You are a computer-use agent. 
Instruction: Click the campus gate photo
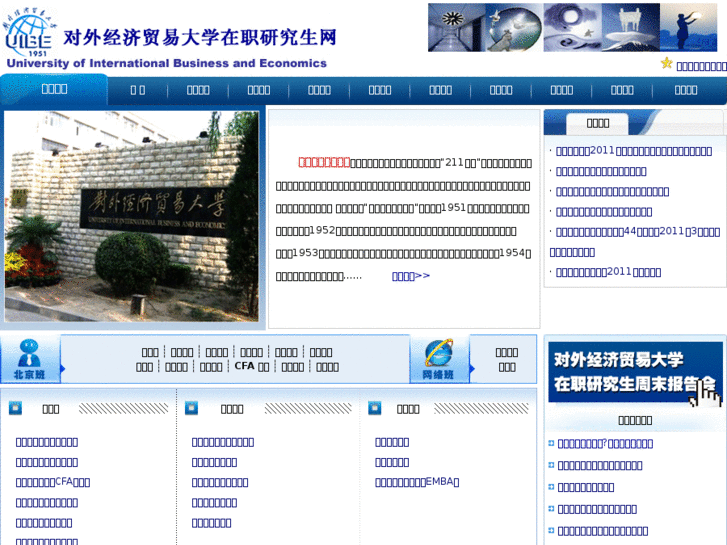(x=132, y=216)
